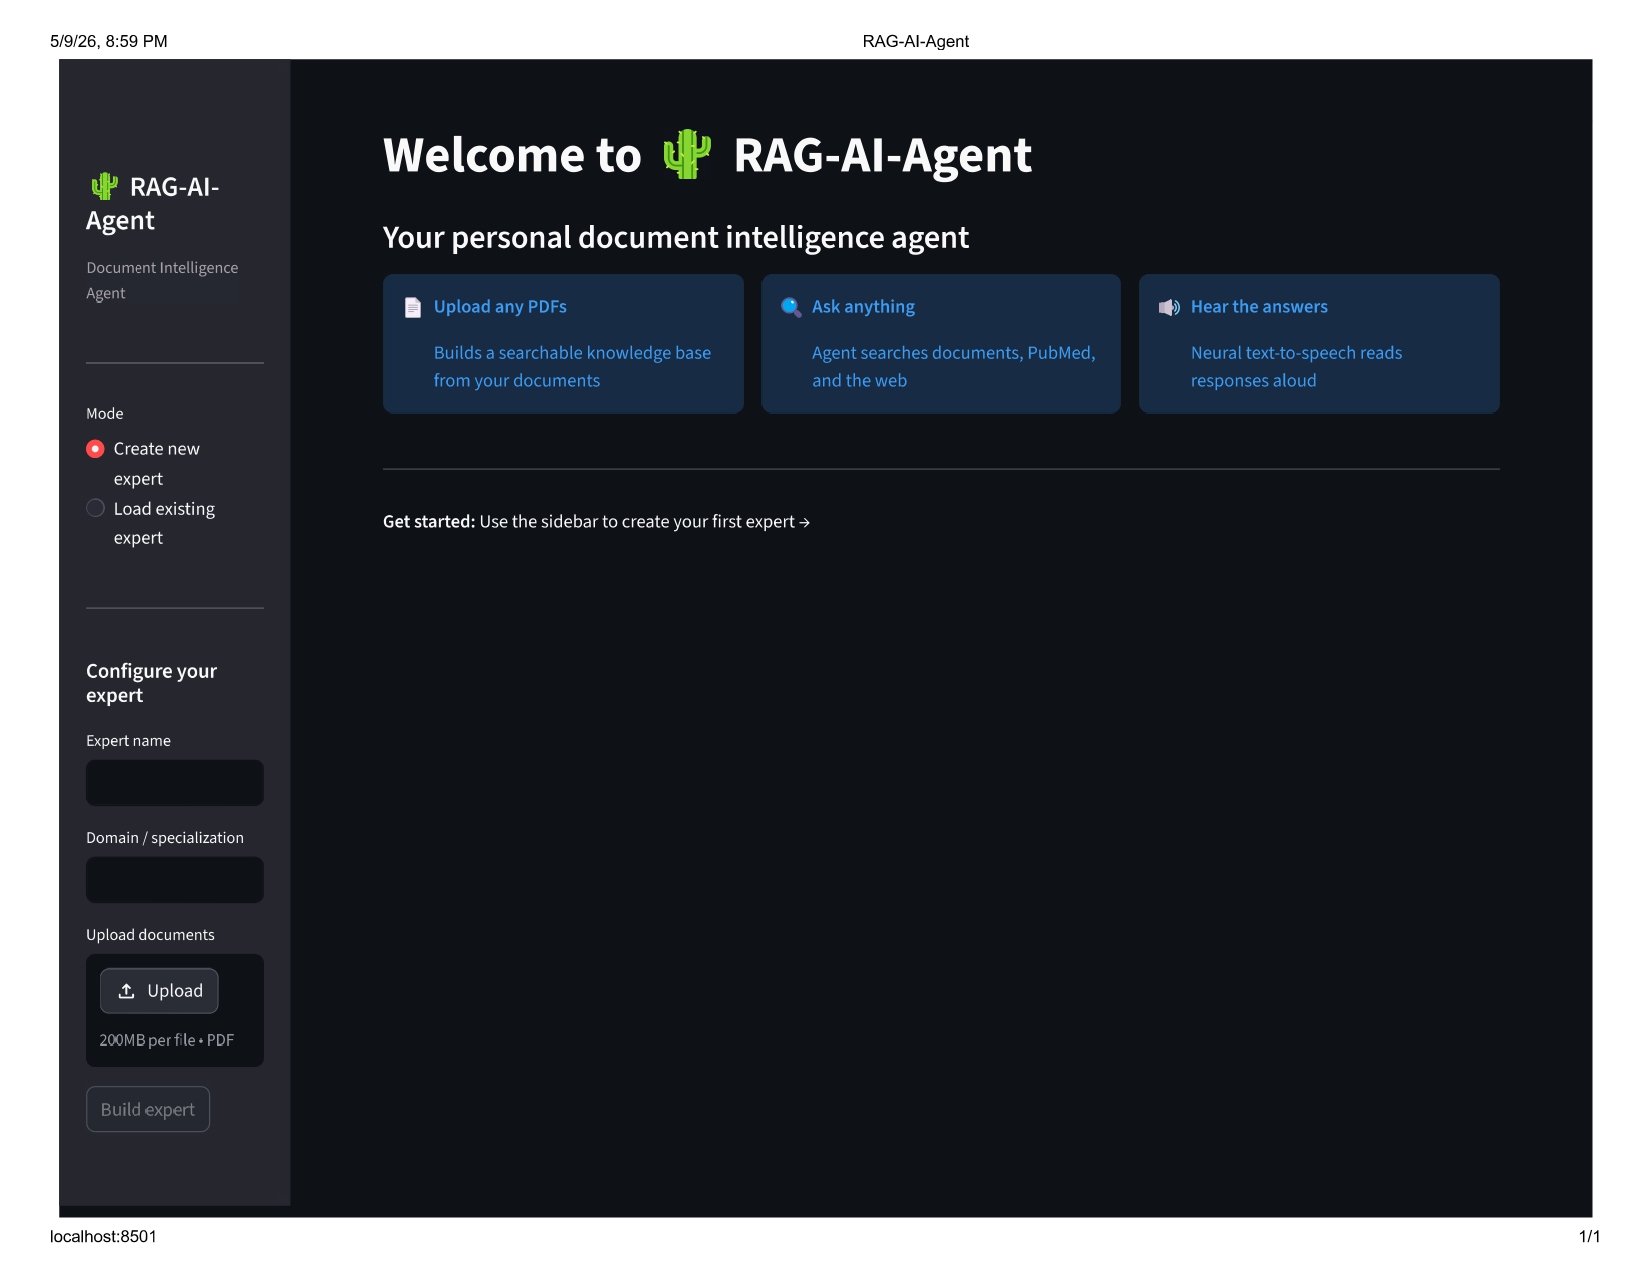Click the 'Get started:' instruction line
Screen dimensions: 1650x1275
[596, 522]
